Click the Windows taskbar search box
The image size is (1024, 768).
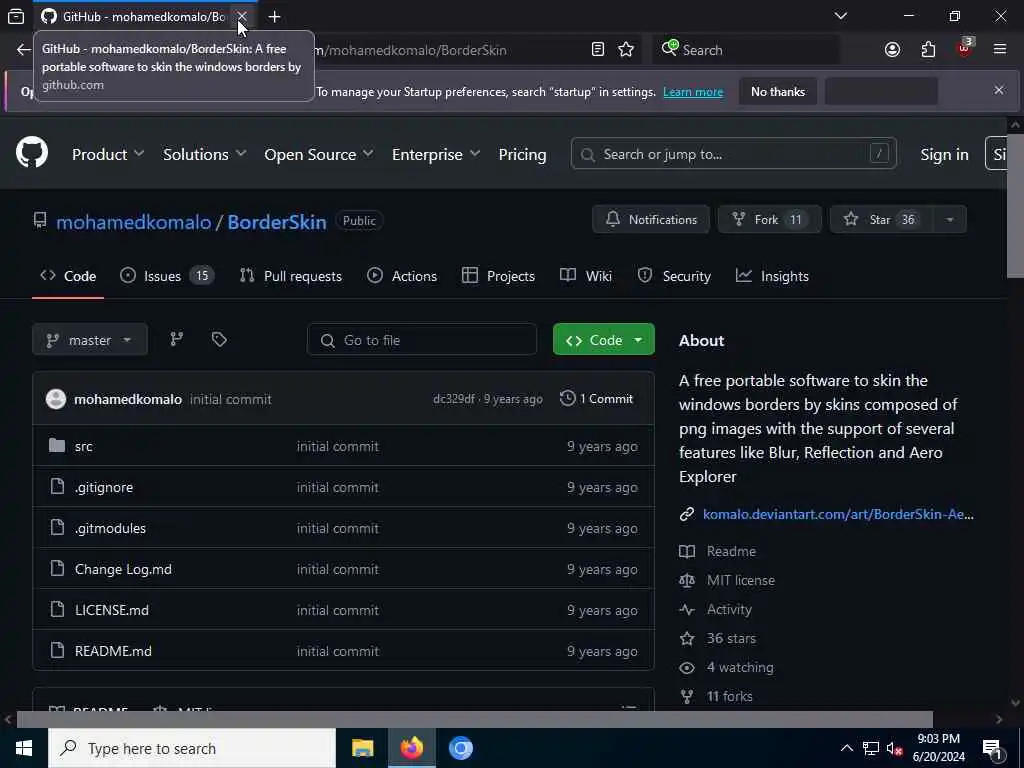pyautogui.click(x=192, y=748)
